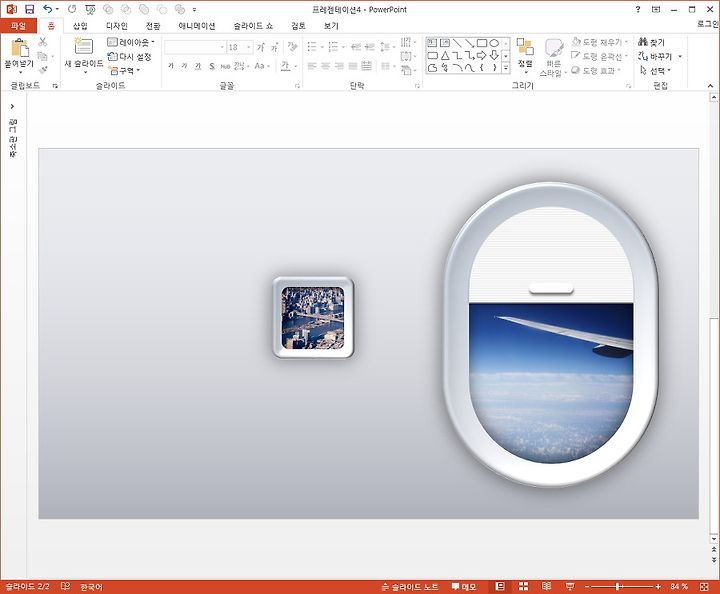The height and width of the screenshot is (594, 720).
Task: Switch to Review 검토 tab
Action: [x=298, y=26]
